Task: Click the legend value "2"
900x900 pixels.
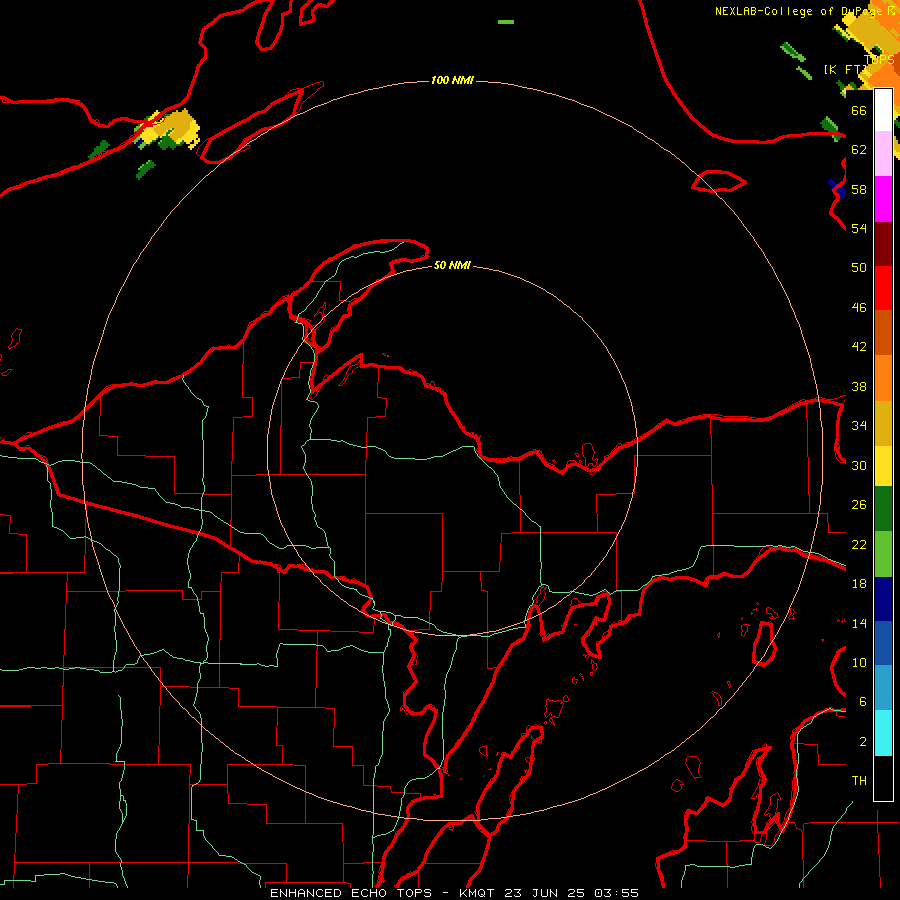Action: pos(863,742)
